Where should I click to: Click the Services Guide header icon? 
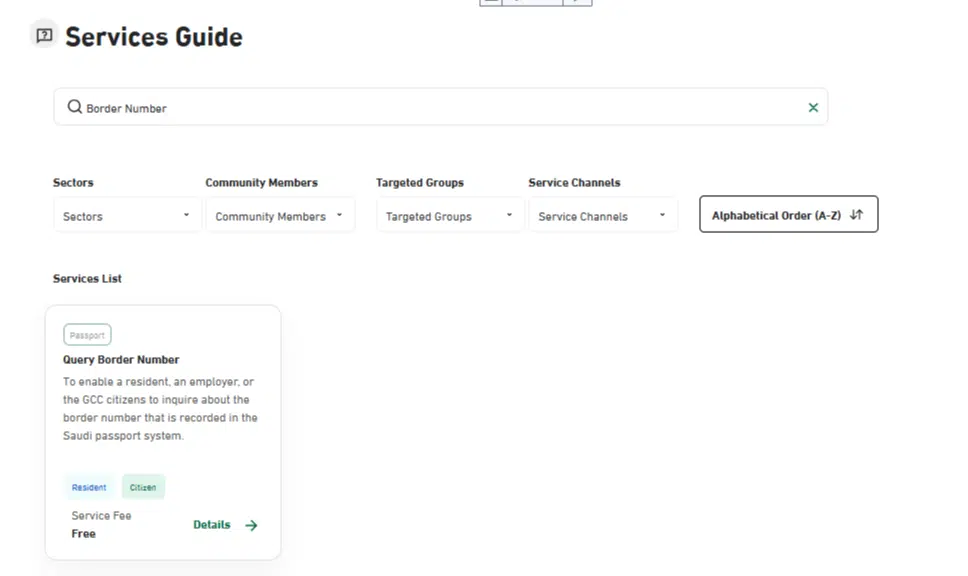[43, 36]
